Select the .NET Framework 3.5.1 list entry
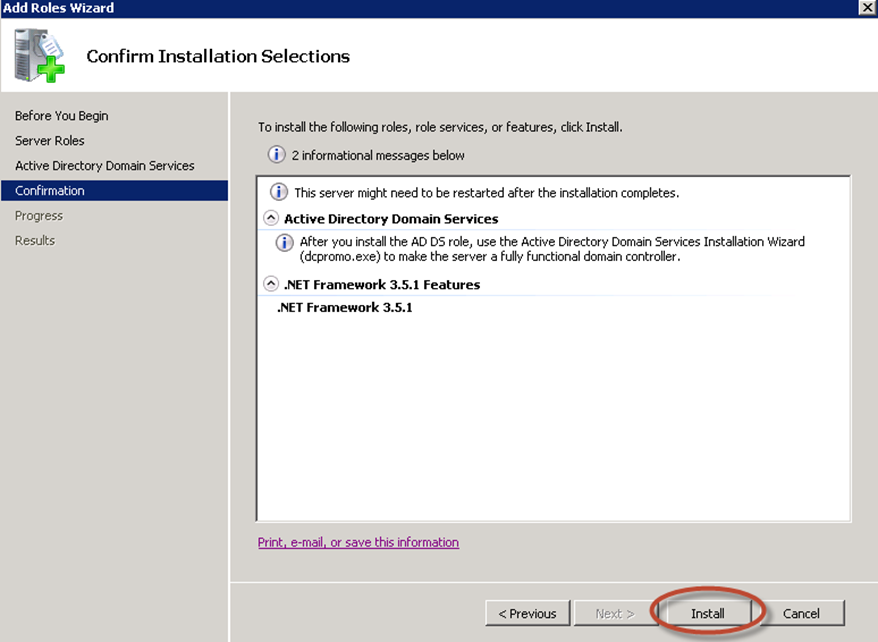Screen dimensions: 878x642 344,307
